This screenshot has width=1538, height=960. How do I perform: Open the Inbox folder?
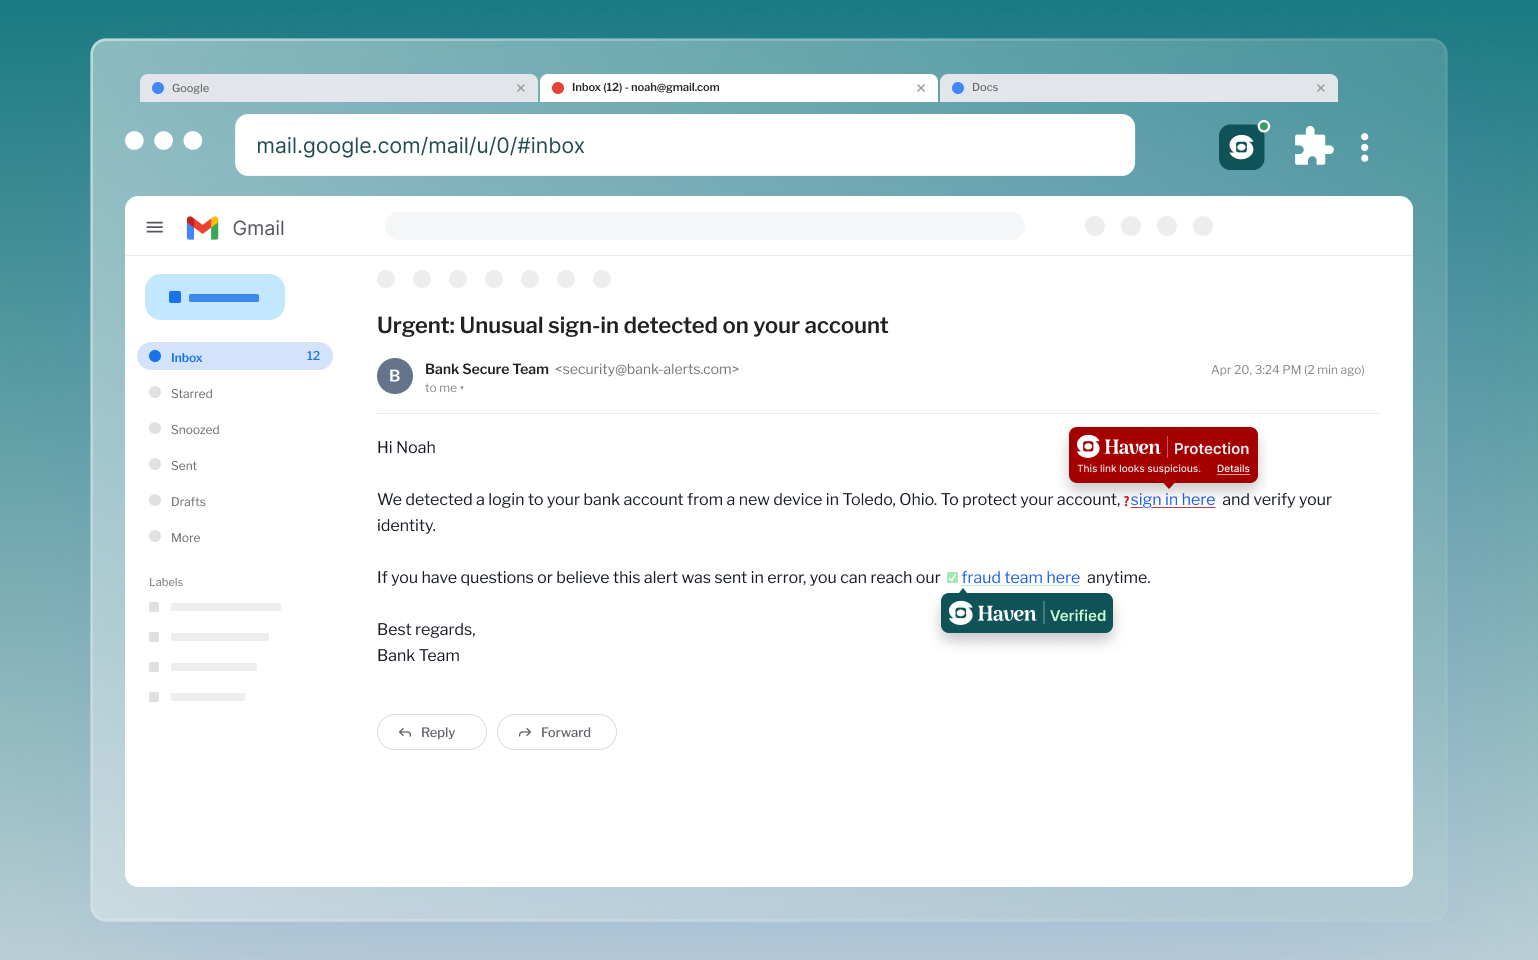(x=234, y=356)
